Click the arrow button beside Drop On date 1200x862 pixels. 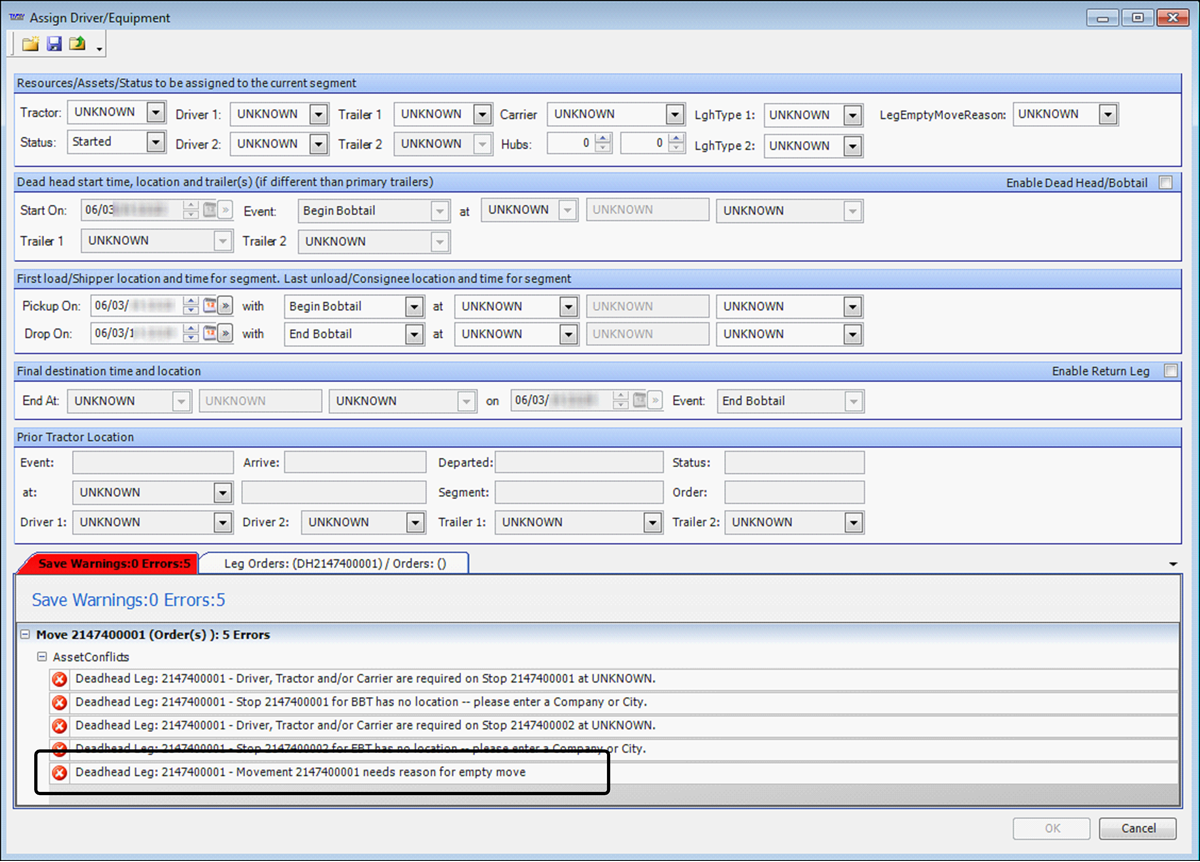pyautogui.click(x=226, y=334)
